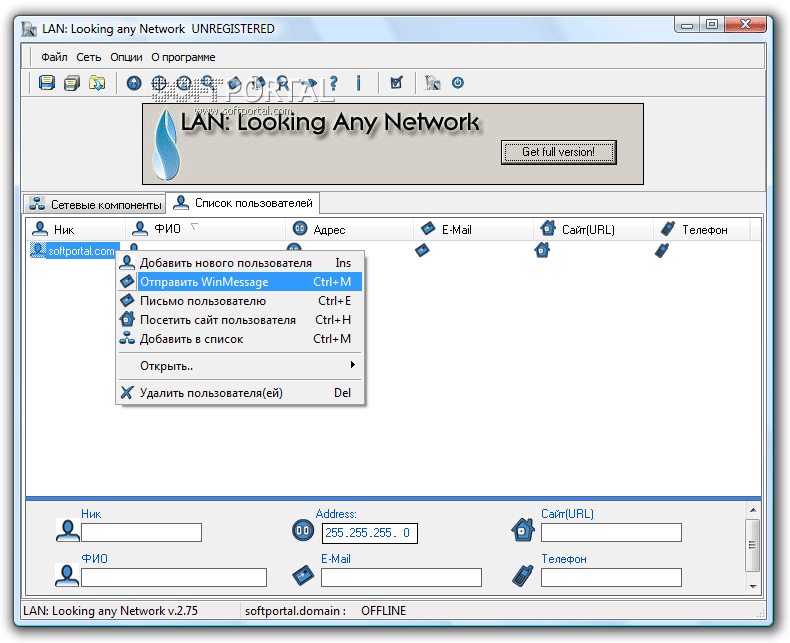Click the round blue up-arrow toolbar icon

pyautogui.click(x=134, y=83)
